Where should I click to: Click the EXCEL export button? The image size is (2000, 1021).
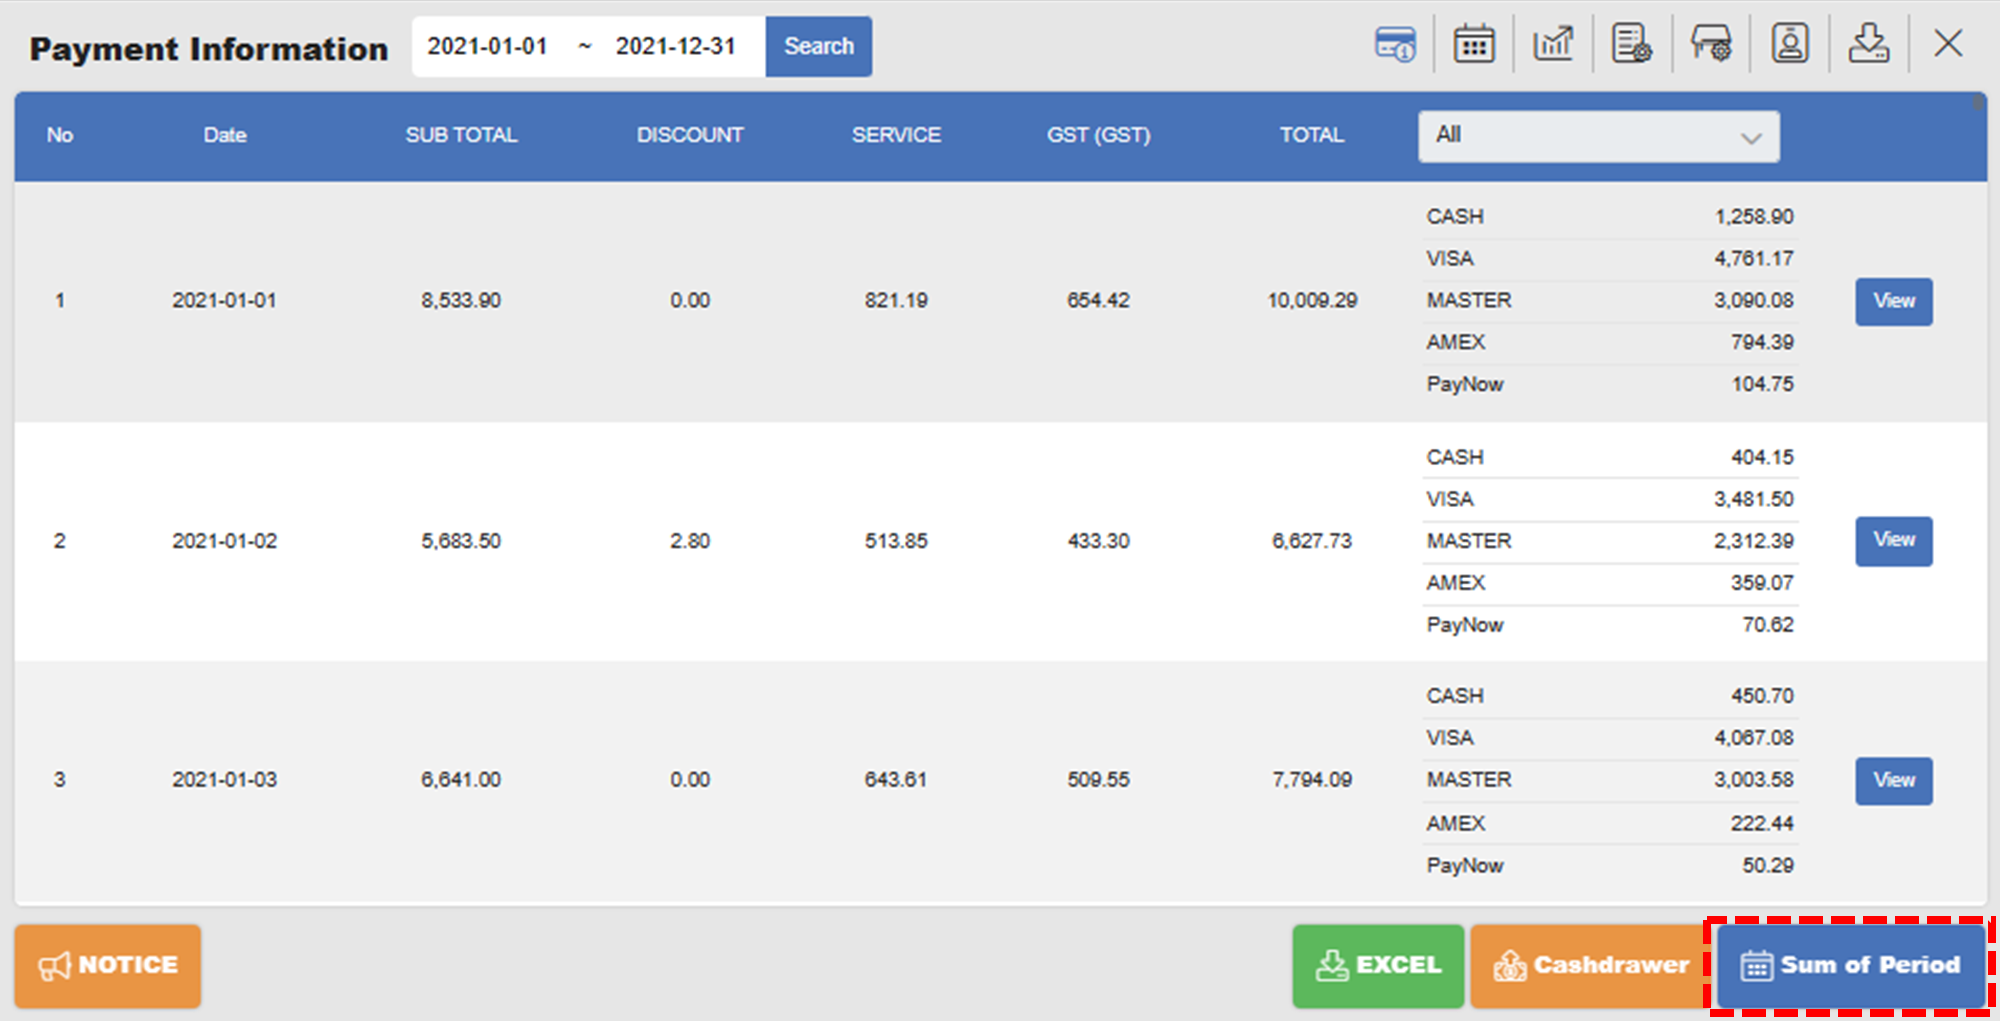tap(1378, 965)
